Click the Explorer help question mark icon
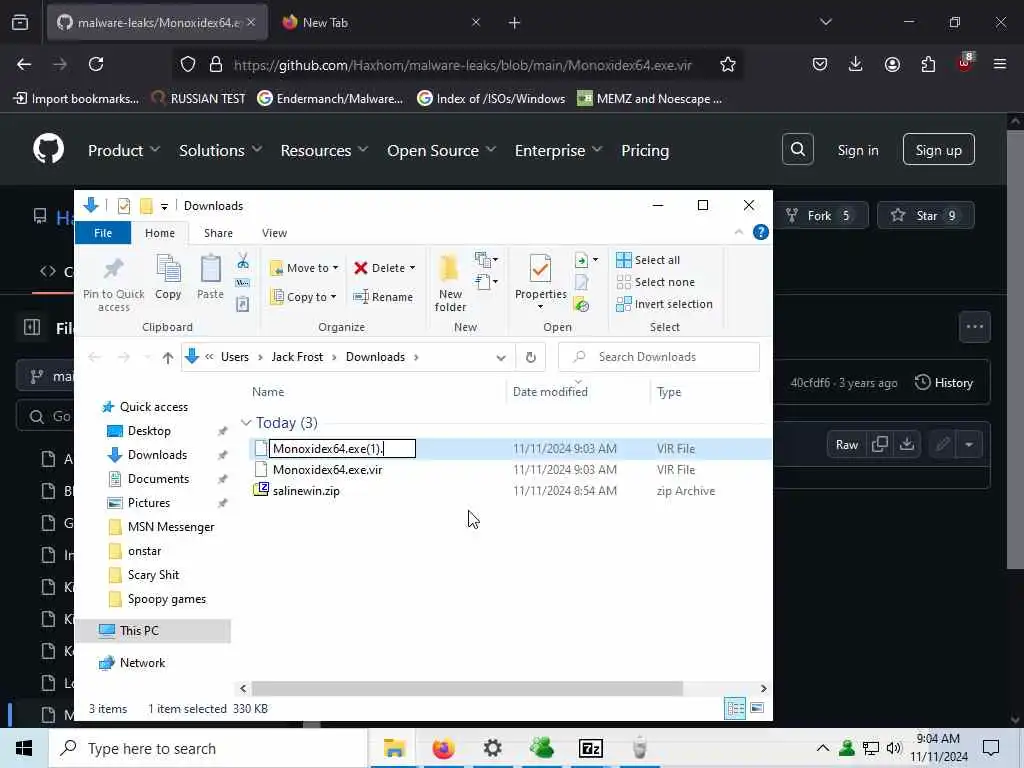Screen dimensions: 1024x768 (761, 232)
